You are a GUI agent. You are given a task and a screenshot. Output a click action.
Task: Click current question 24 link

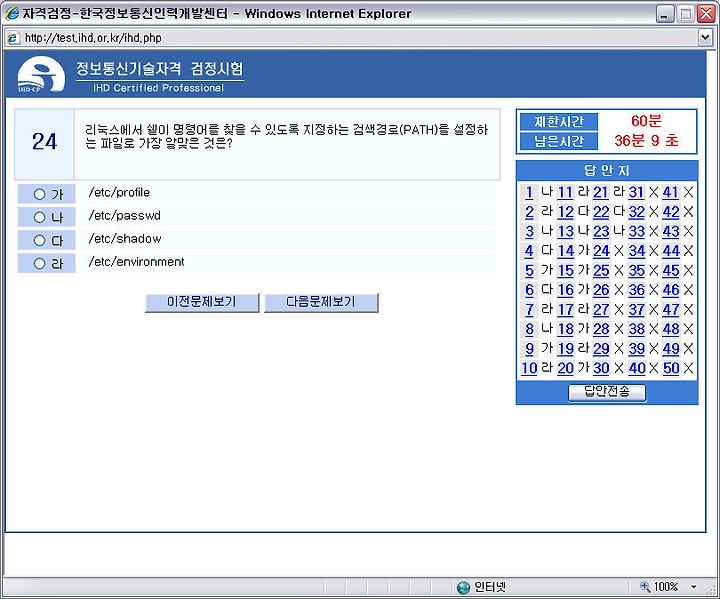point(601,251)
